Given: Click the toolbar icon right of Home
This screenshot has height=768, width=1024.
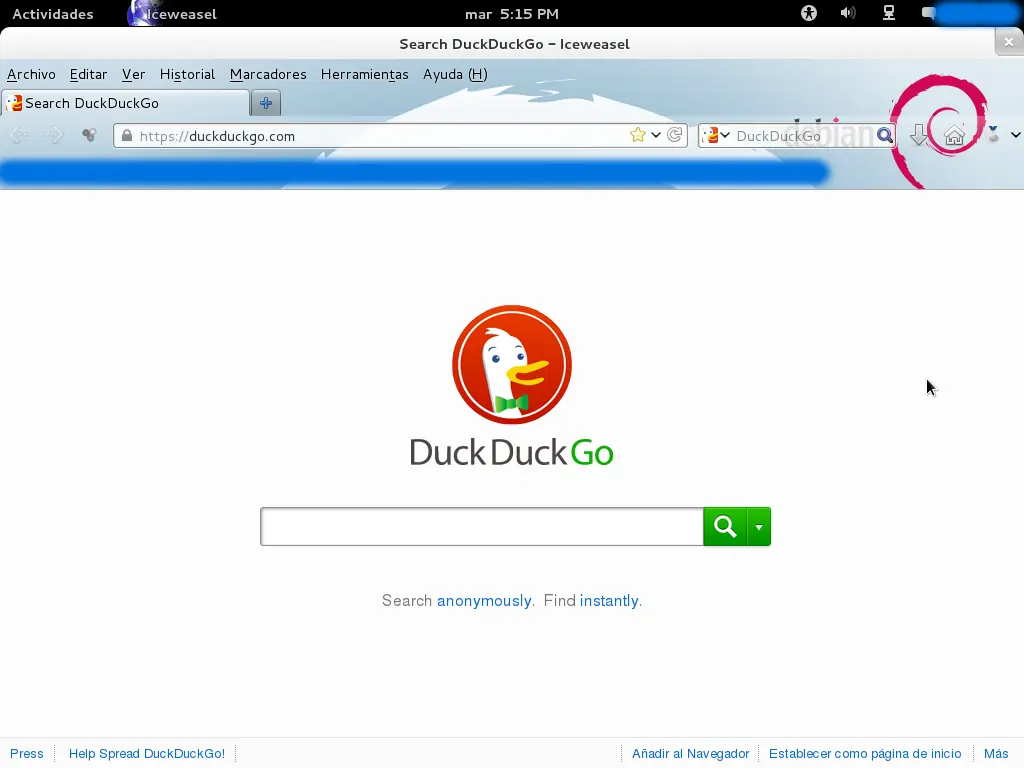Looking at the screenshot, I should pos(993,135).
